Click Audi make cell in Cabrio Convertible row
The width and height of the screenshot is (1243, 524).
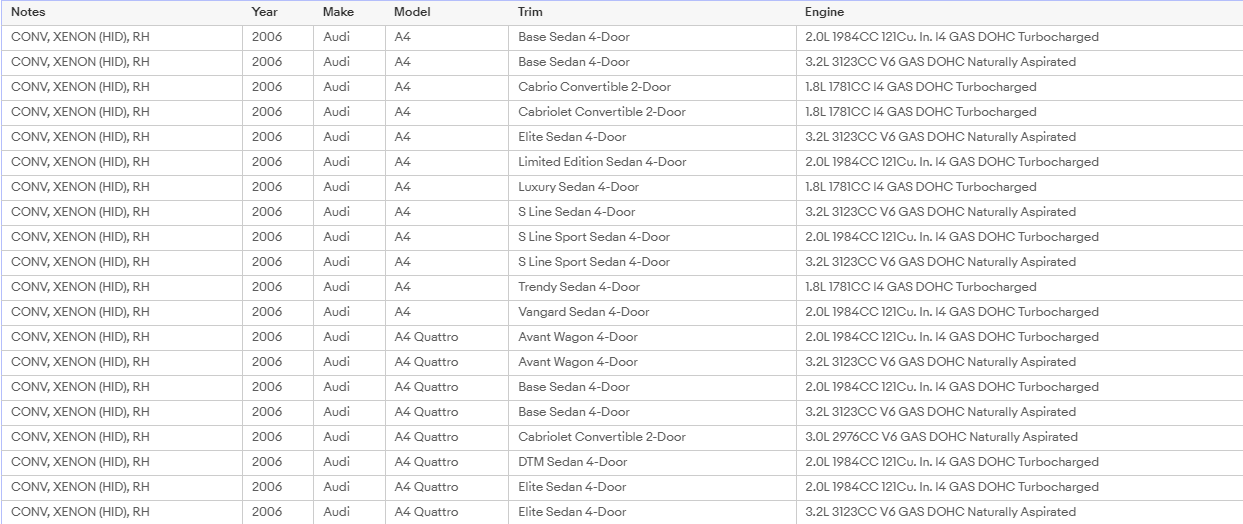coord(348,87)
